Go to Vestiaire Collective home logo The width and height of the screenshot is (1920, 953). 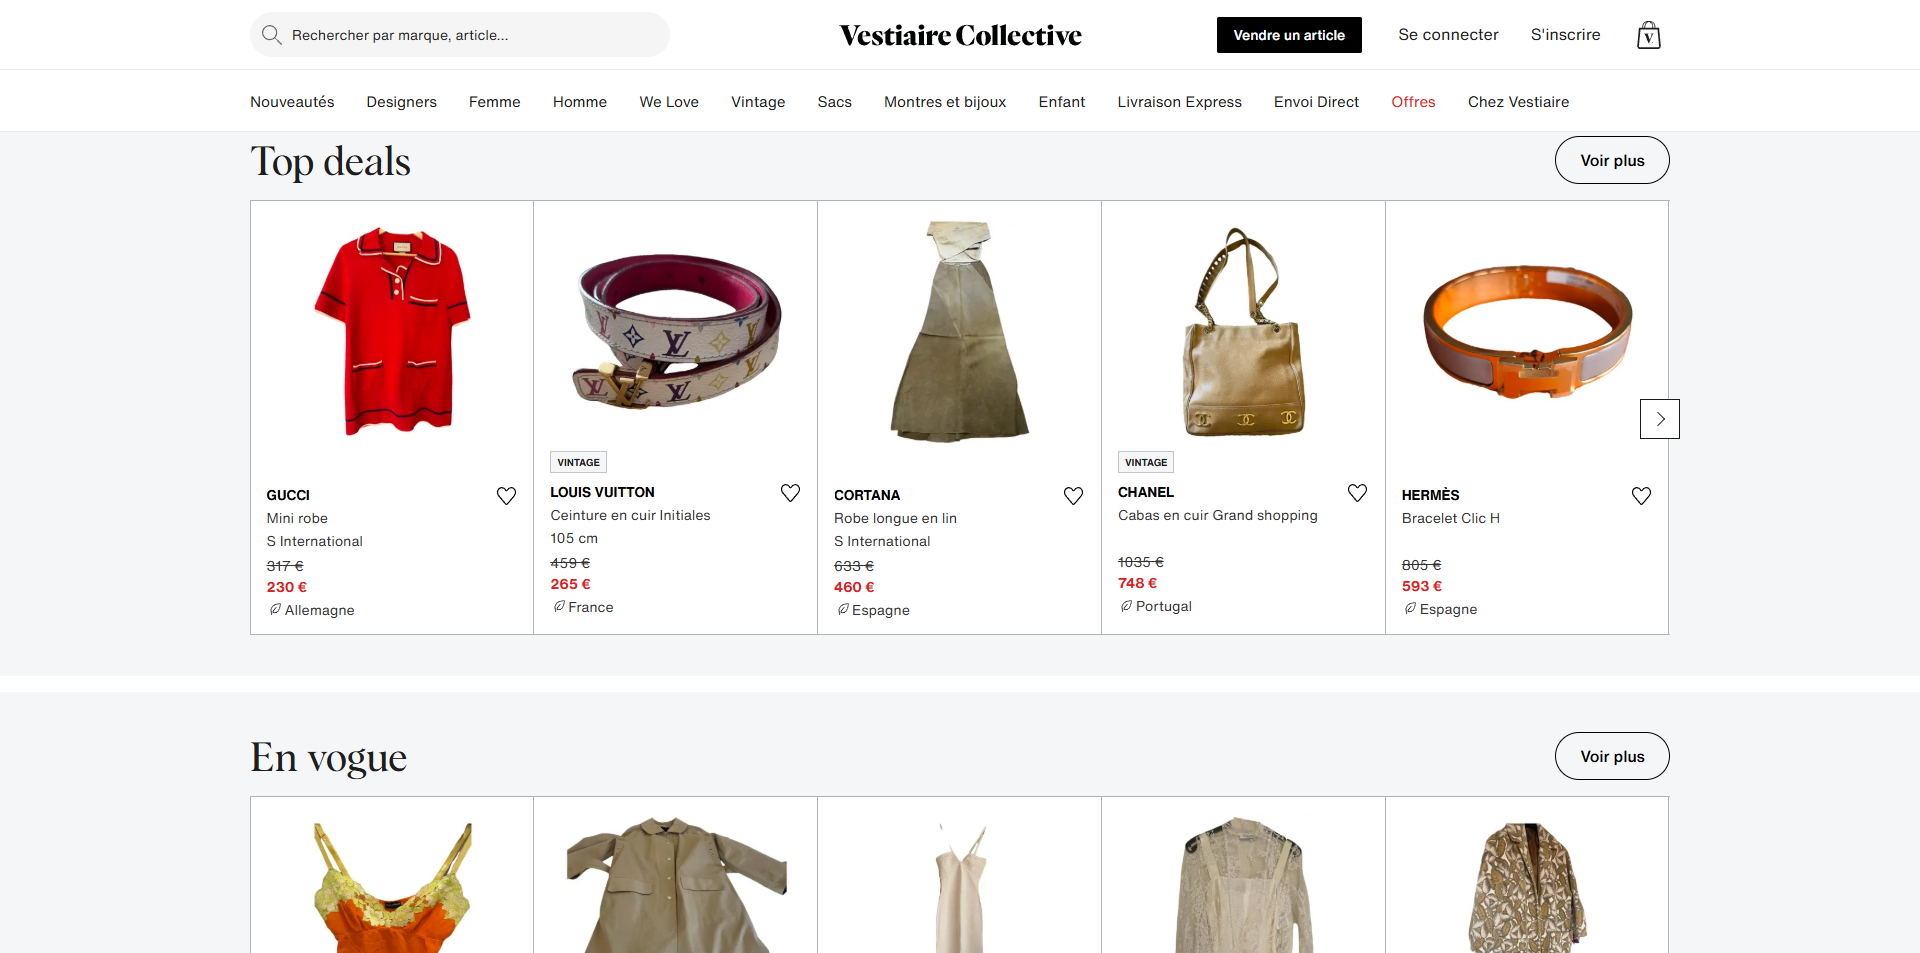point(960,35)
